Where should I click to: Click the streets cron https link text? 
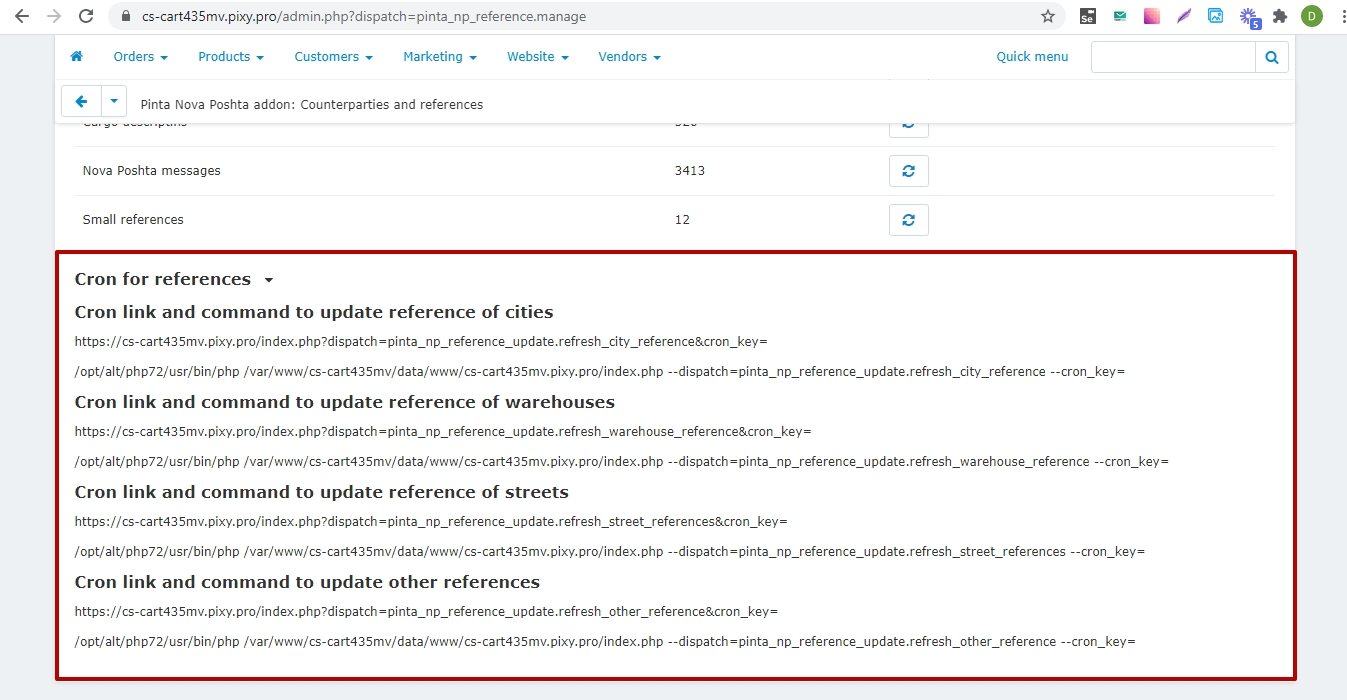431,522
